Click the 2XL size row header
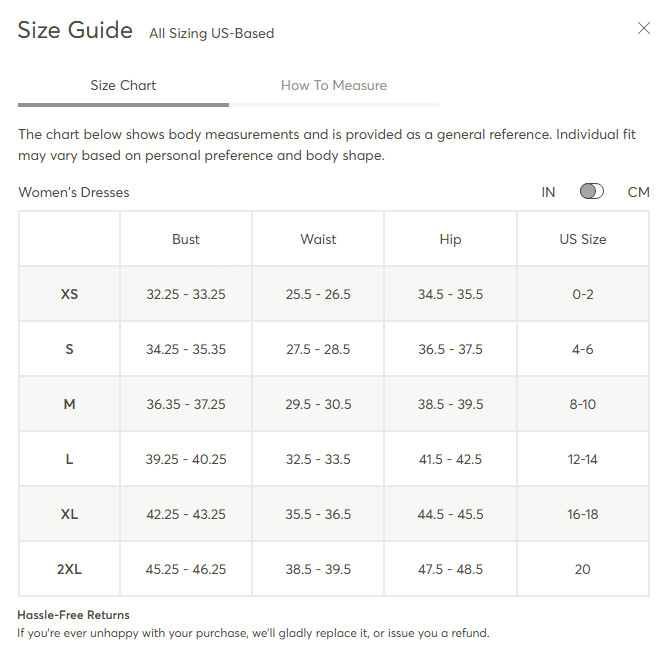 [69, 569]
